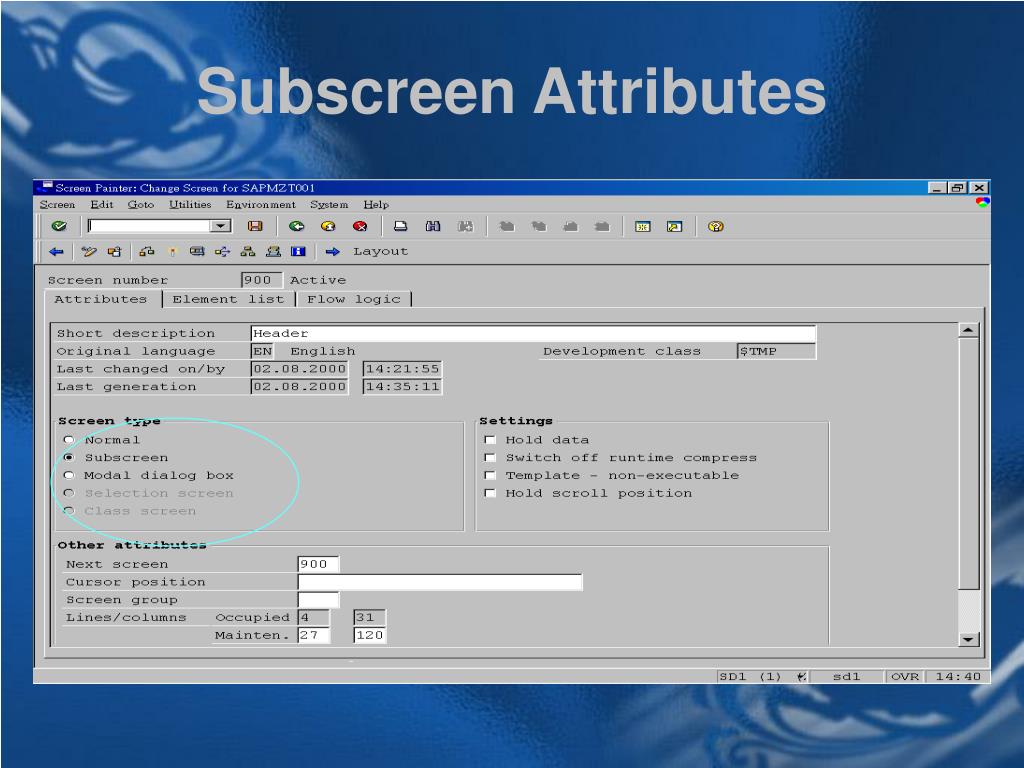Click the green checkmark Enter icon

point(59,226)
